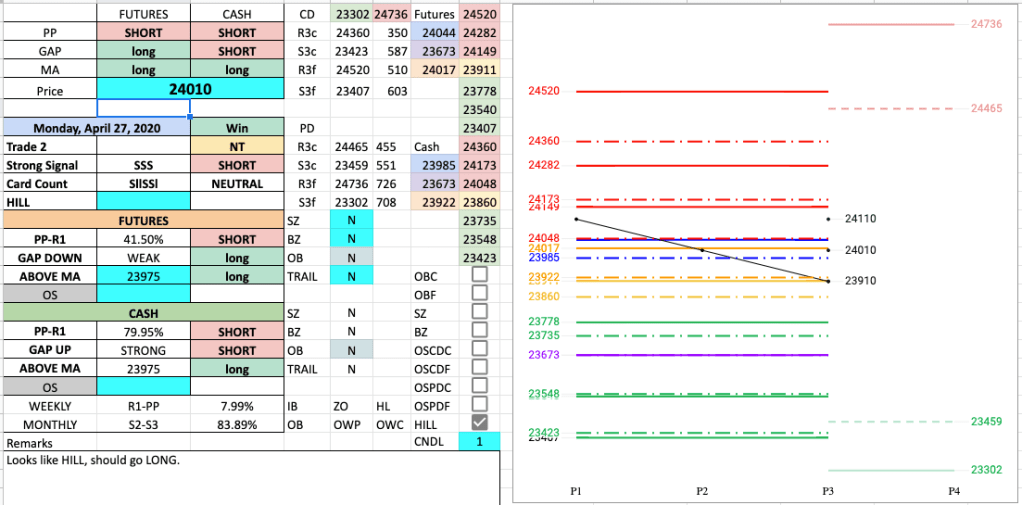The image size is (1022, 505).
Task: Select the 23302 light green chart line
Action: pyautogui.click(x=890, y=470)
